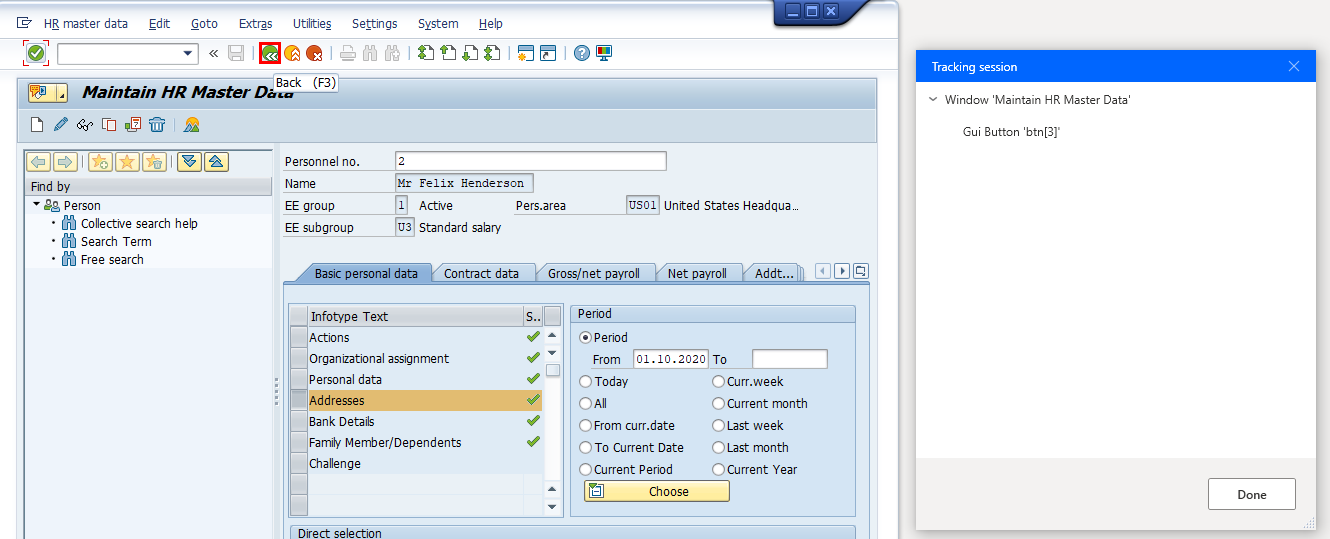1330x539 pixels.
Task: Select the Last month radio button
Action: point(719,447)
